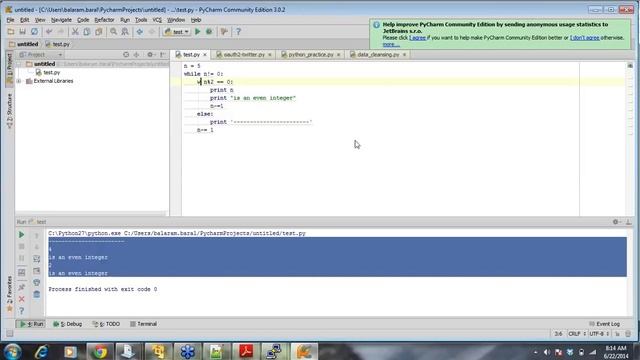
Task: Open the test run configuration dropdown
Action: (177, 31)
